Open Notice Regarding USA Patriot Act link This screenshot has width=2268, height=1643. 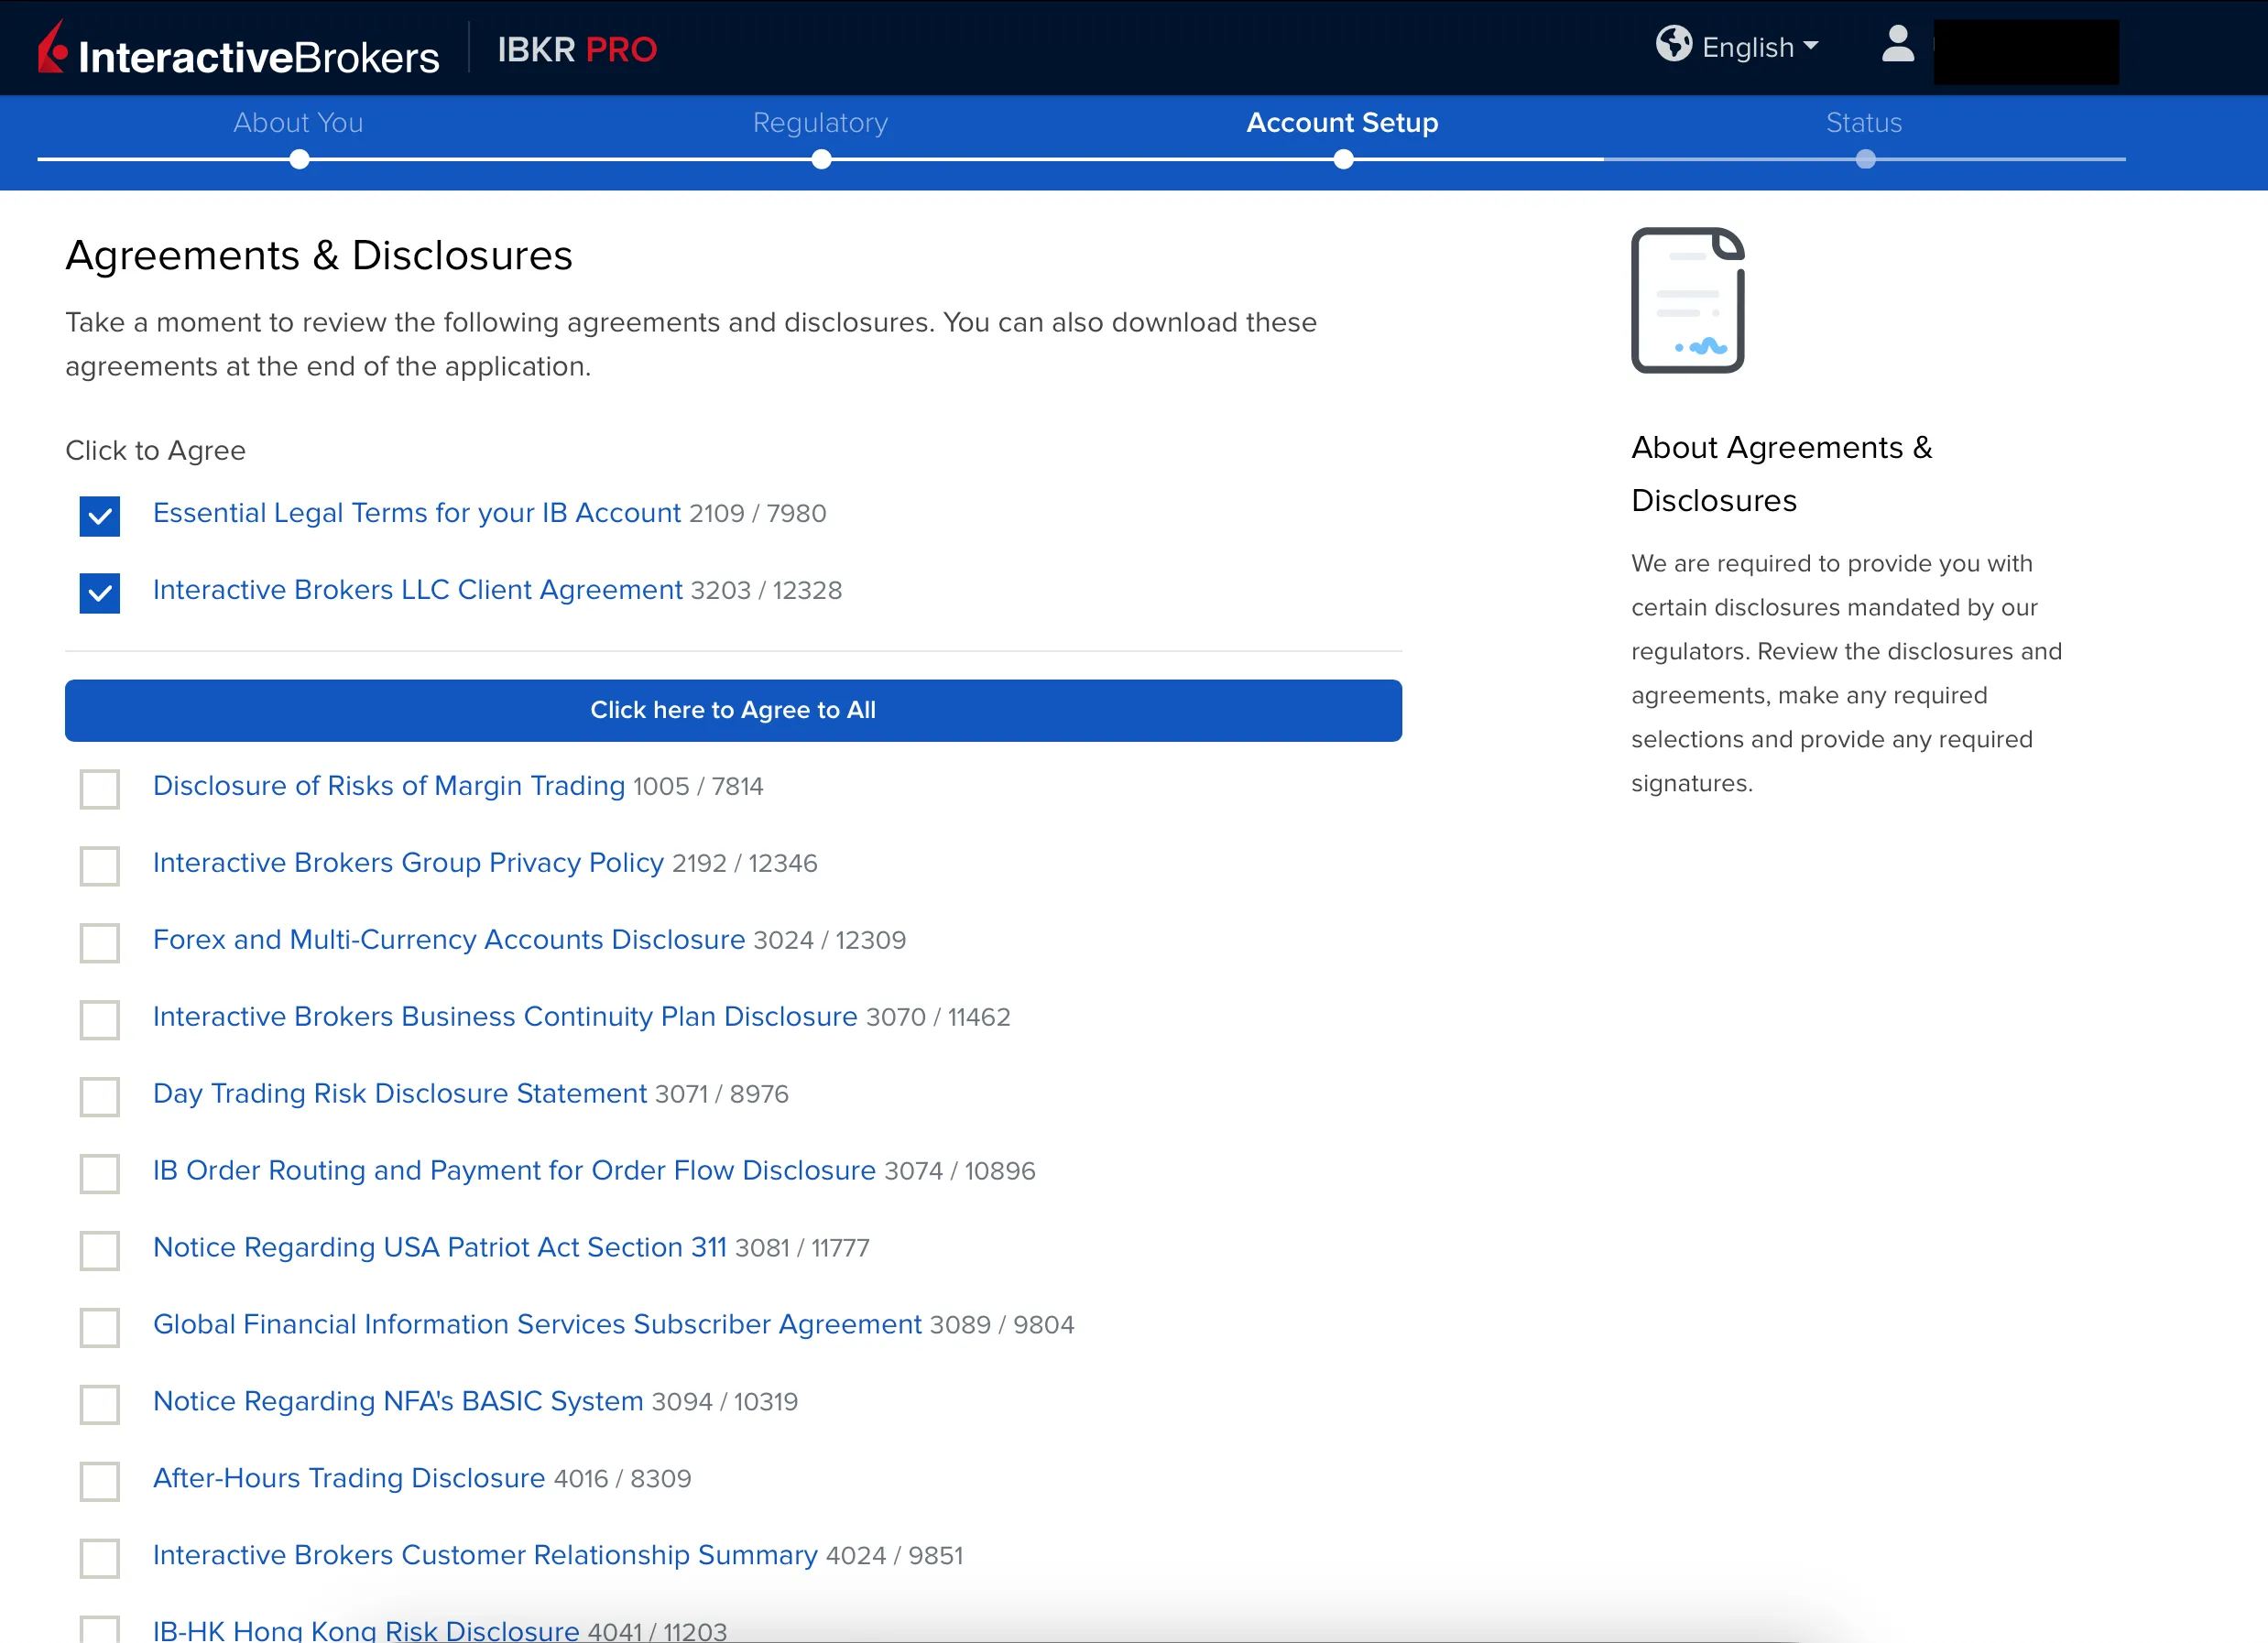pyautogui.click(x=440, y=1248)
